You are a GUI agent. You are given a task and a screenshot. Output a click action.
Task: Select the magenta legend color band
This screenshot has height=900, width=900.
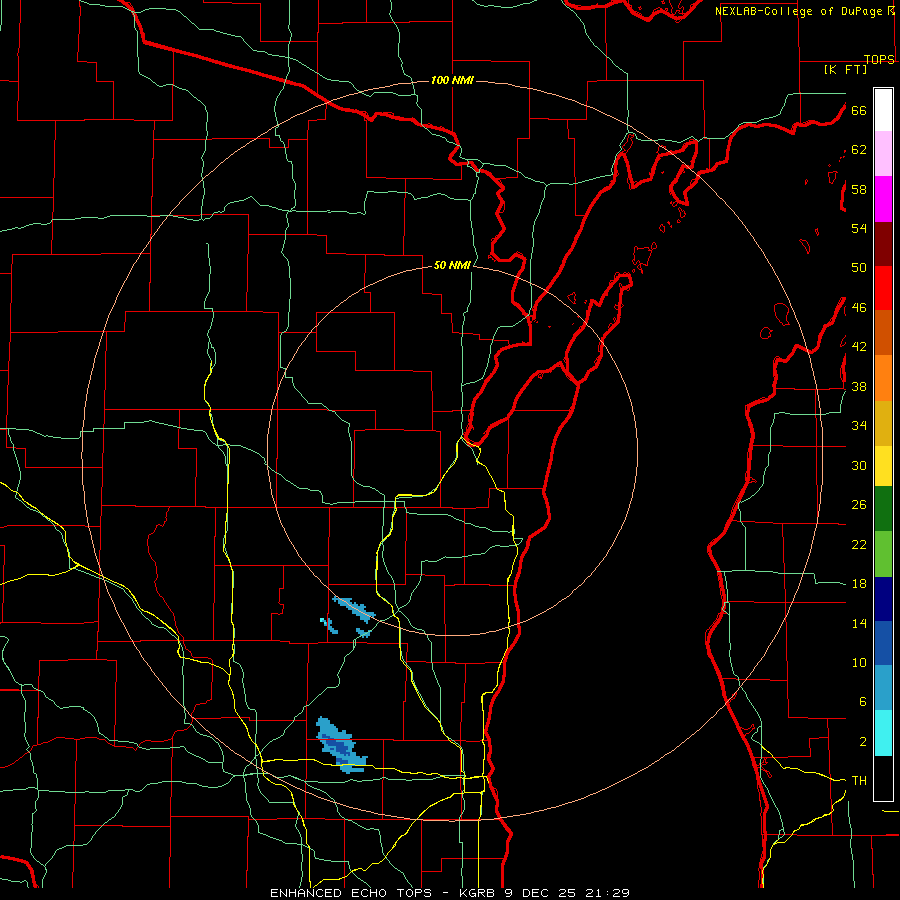pos(883,199)
